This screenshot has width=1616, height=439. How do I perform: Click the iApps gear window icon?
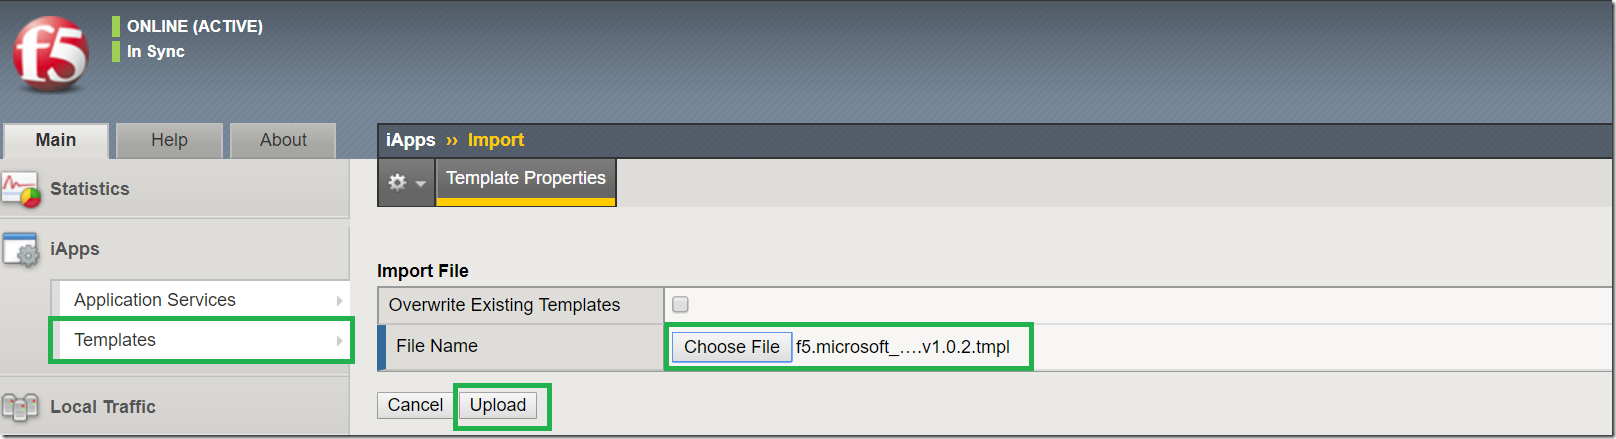(x=21, y=249)
